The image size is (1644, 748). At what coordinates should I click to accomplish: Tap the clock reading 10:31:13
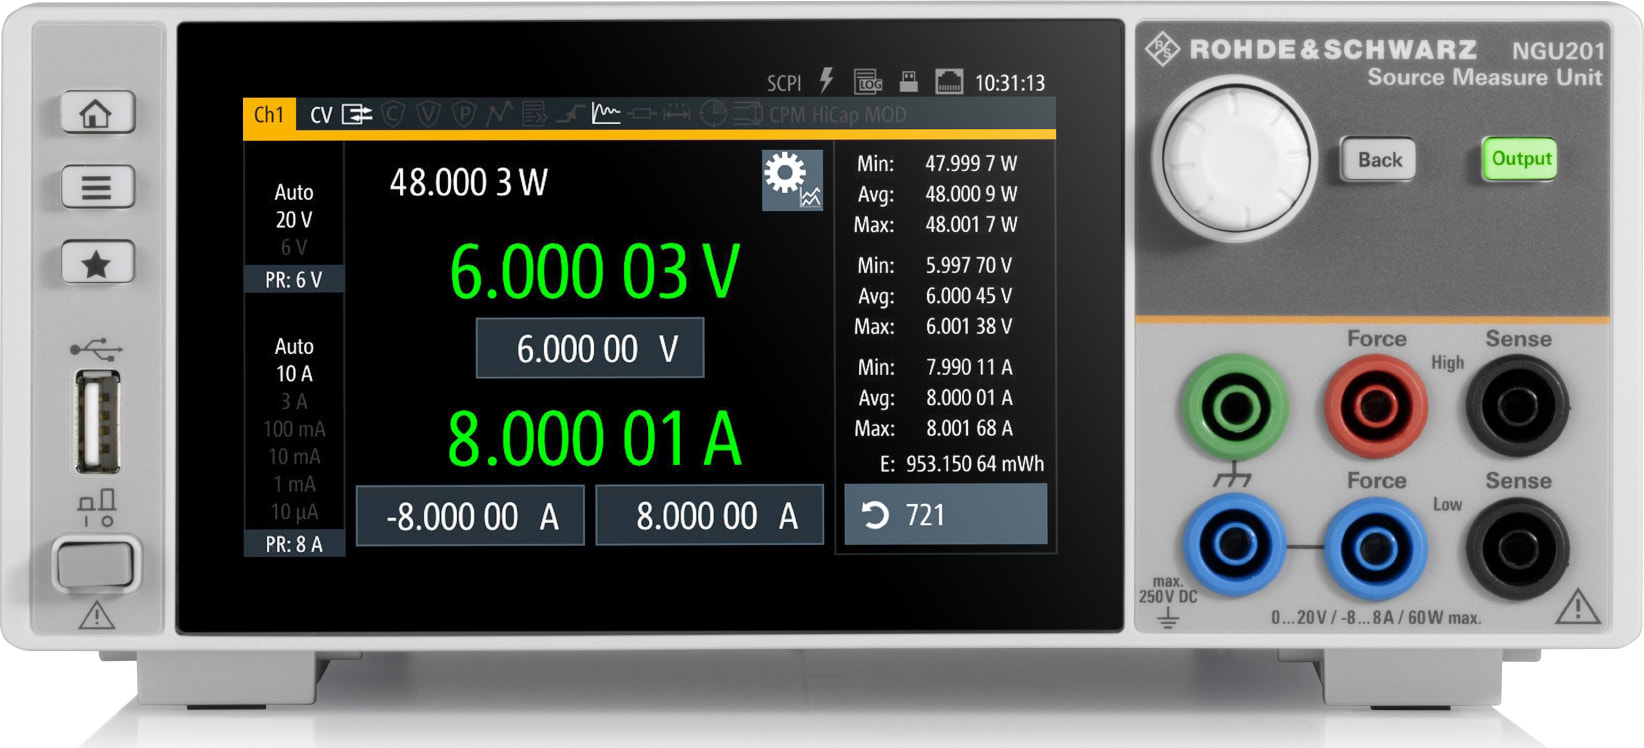1009,83
